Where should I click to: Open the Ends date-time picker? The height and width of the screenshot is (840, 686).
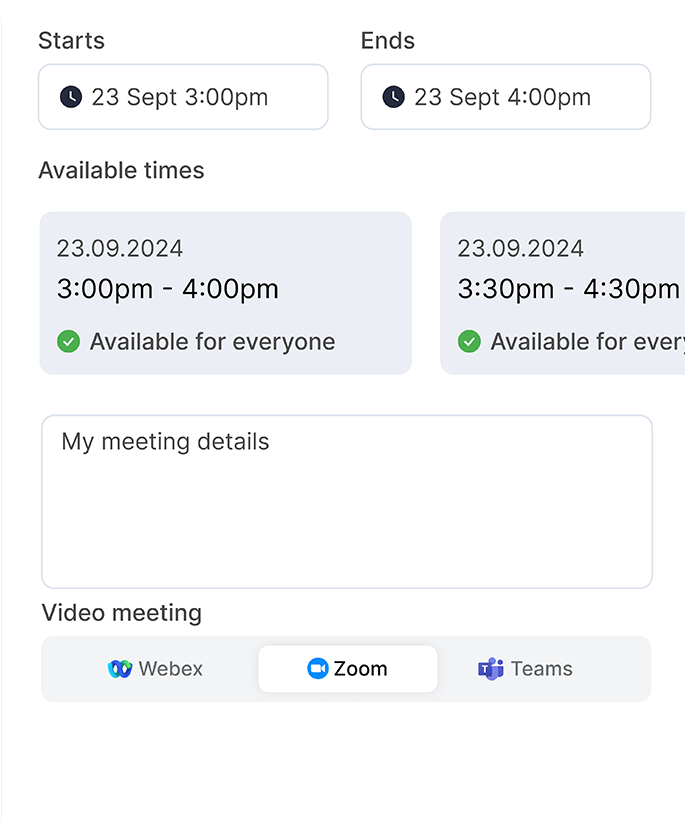coord(506,97)
